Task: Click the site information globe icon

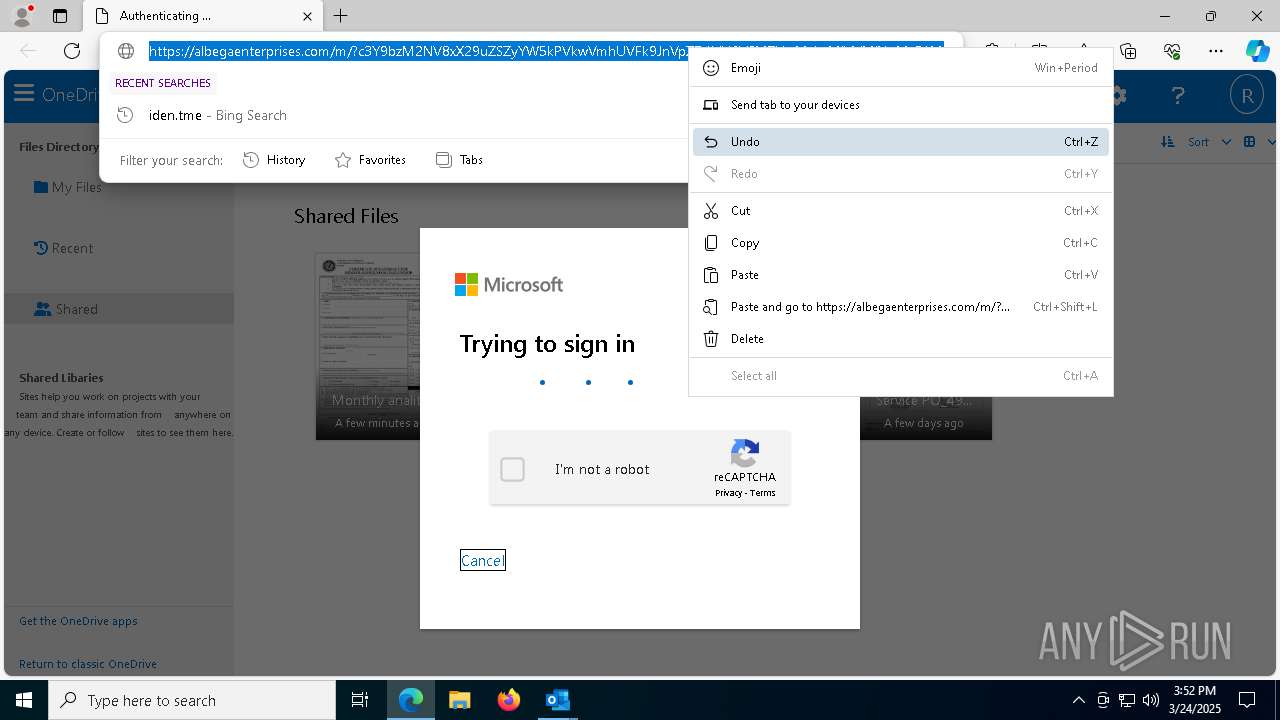Action: pos(126,51)
